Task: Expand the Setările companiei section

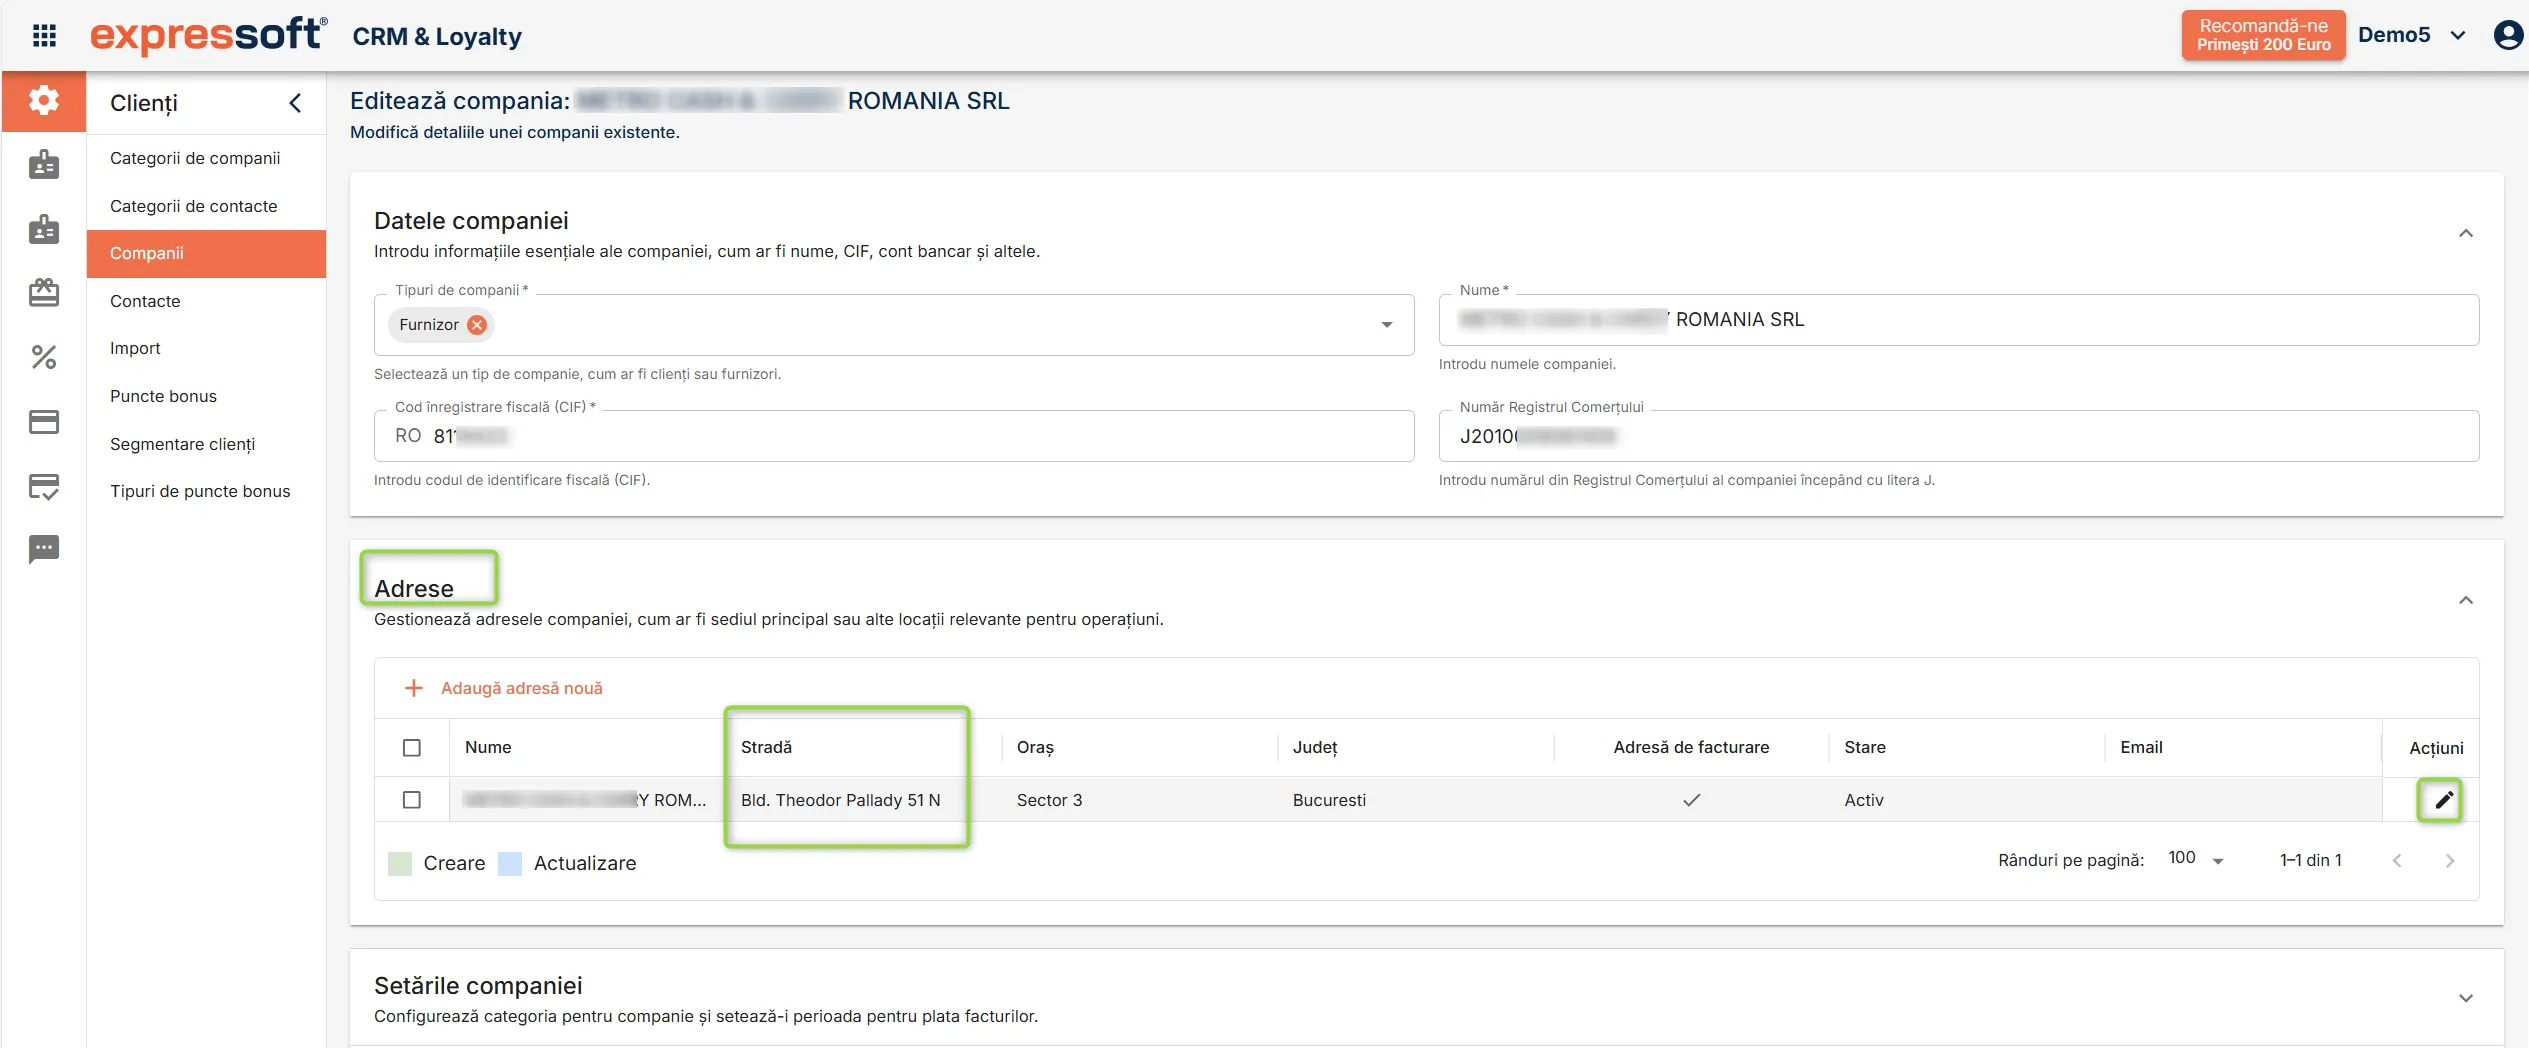Action: click(x=2466, y=999)
